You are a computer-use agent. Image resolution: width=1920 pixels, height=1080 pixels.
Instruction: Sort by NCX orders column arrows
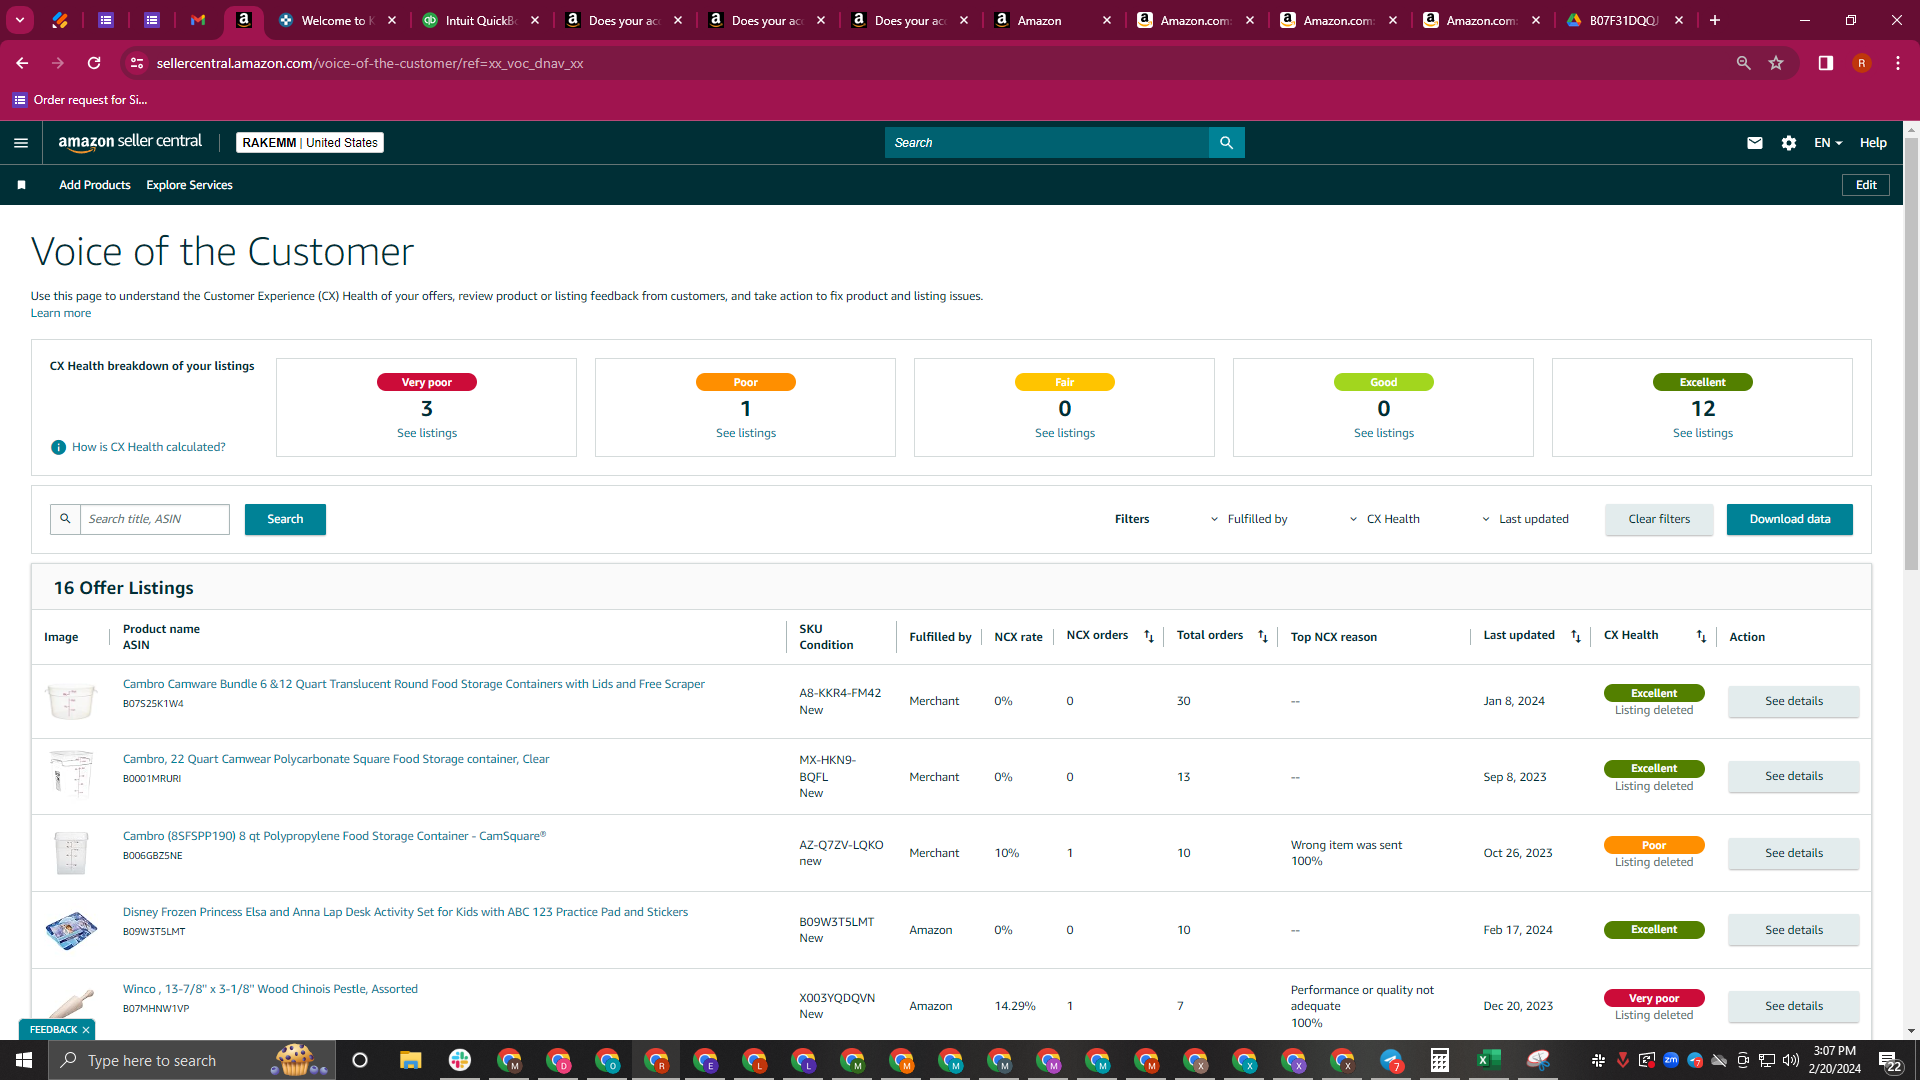1149,636
